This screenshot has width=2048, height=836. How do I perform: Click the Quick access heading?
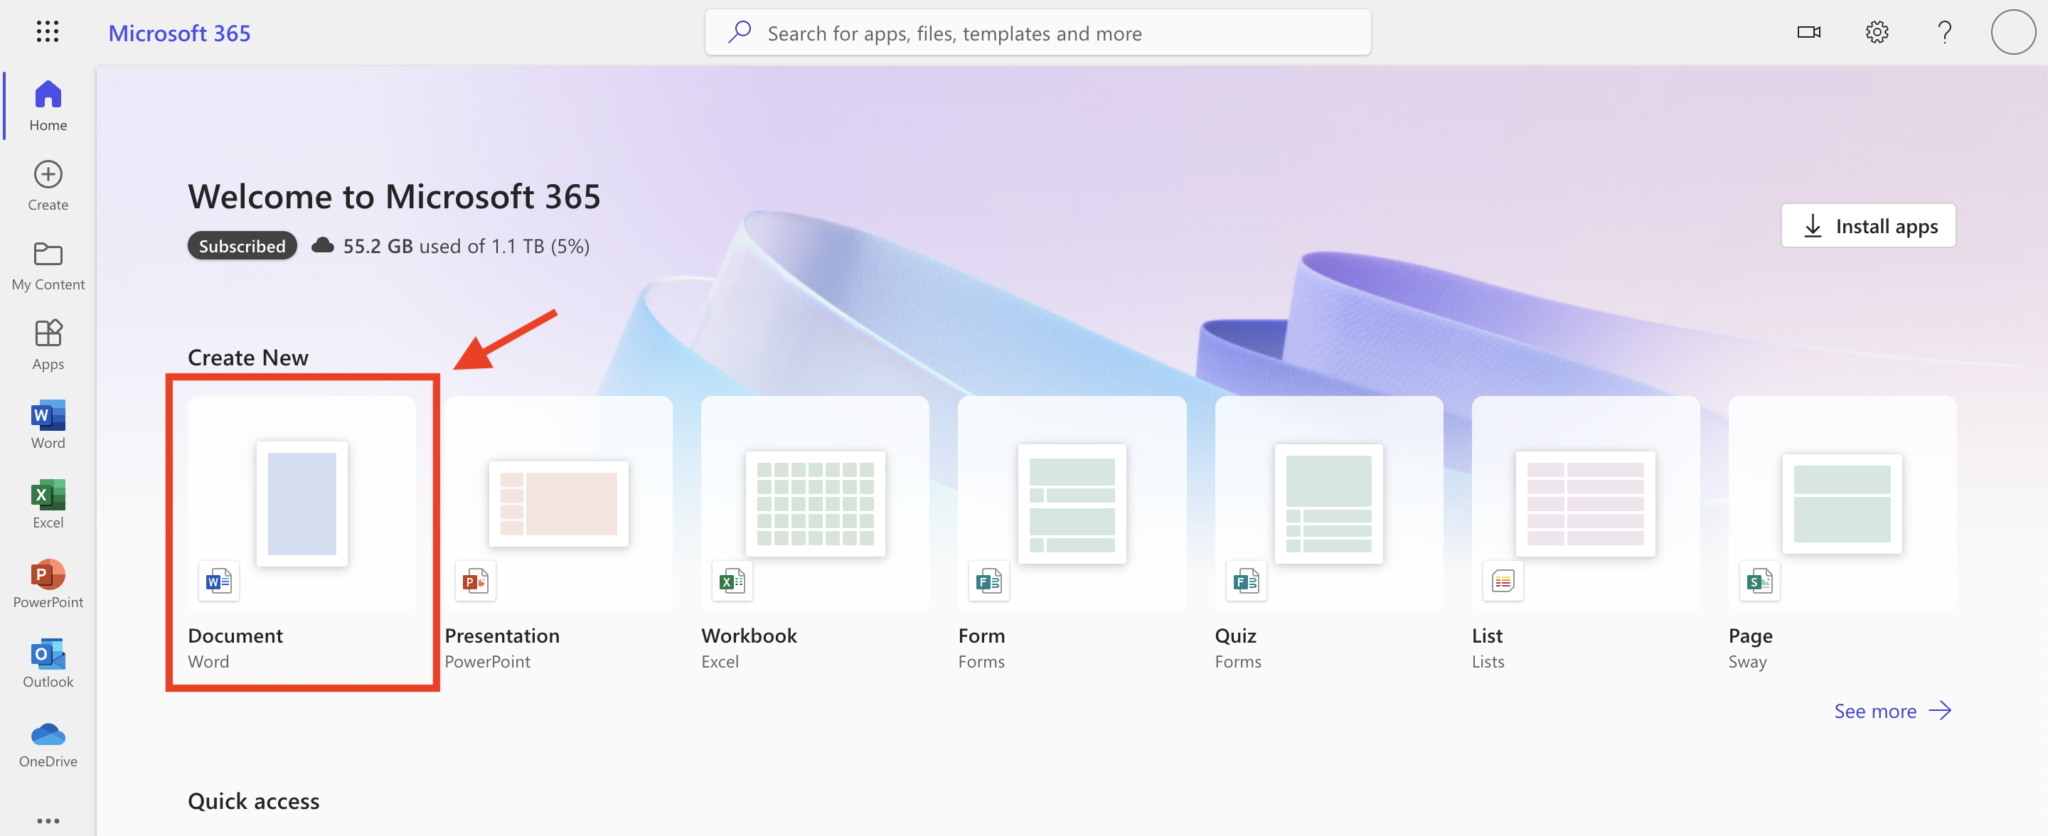pyautogui.click(x=254, y=801)
